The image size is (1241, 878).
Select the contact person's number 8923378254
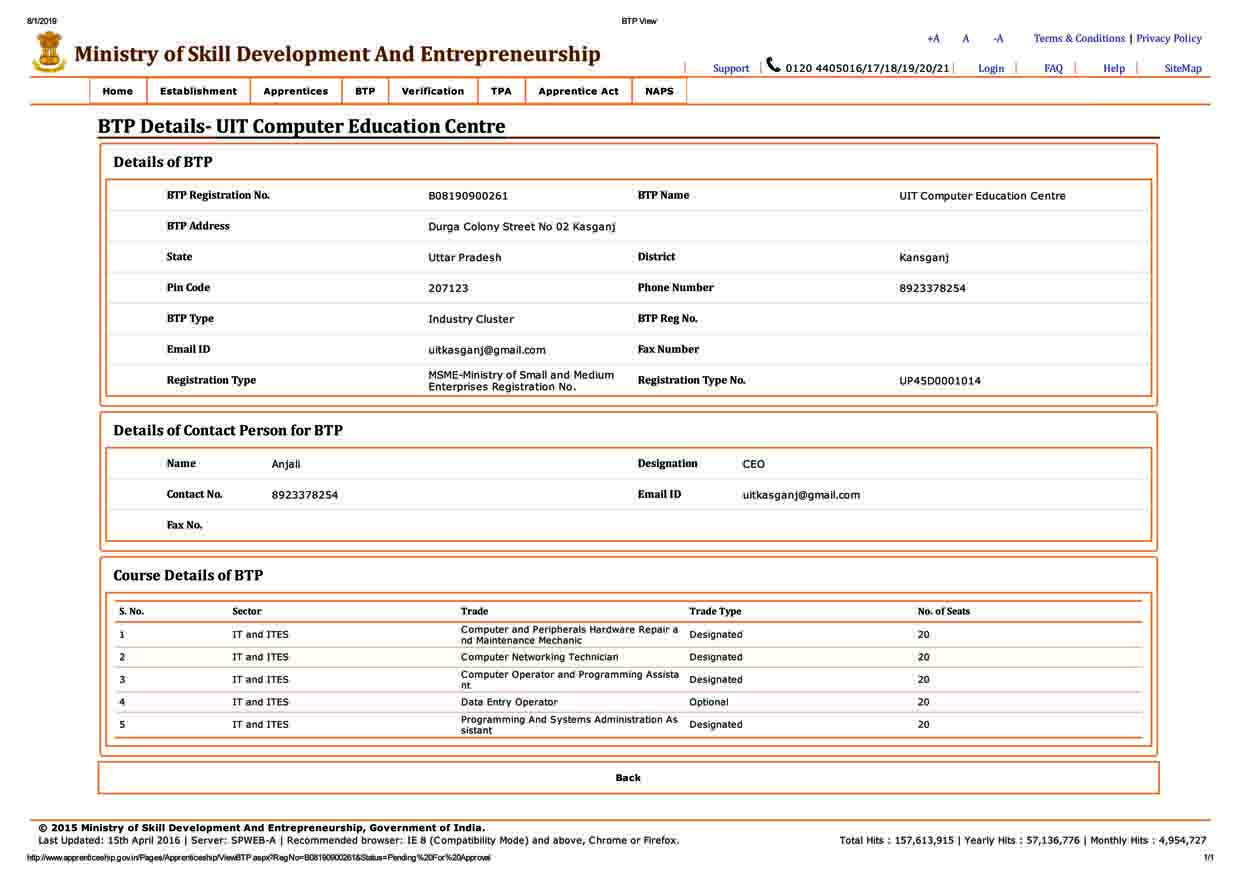tap(305, 495)
